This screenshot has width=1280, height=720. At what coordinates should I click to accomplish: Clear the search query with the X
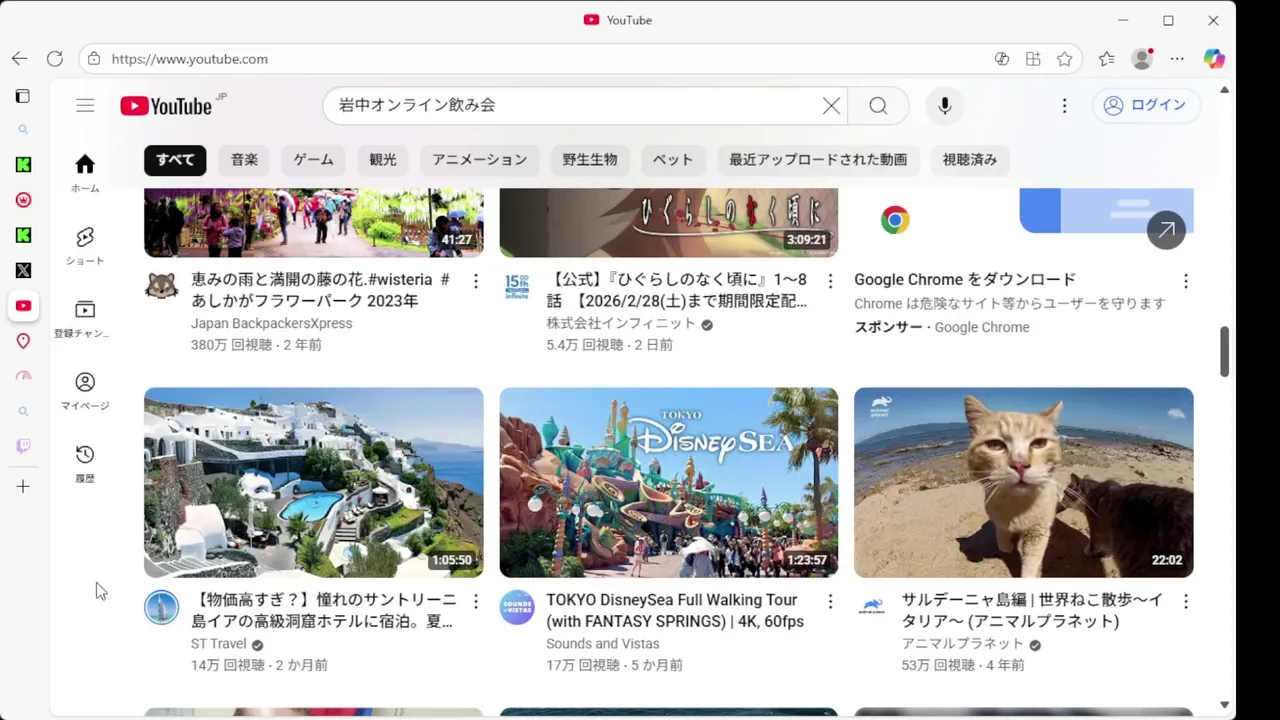point(831,105)
